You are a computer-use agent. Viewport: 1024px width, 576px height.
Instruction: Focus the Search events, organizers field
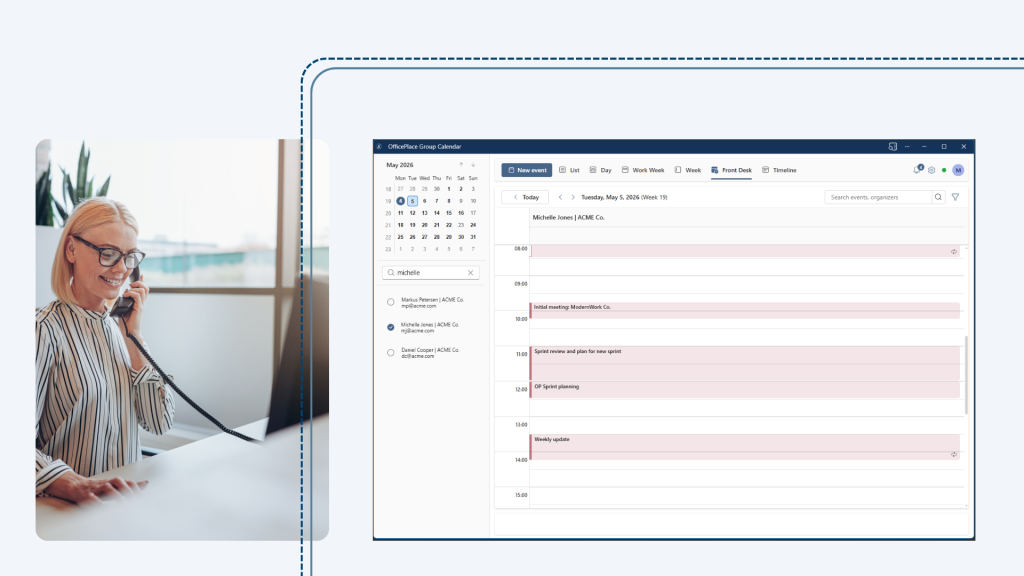(878, 197)
